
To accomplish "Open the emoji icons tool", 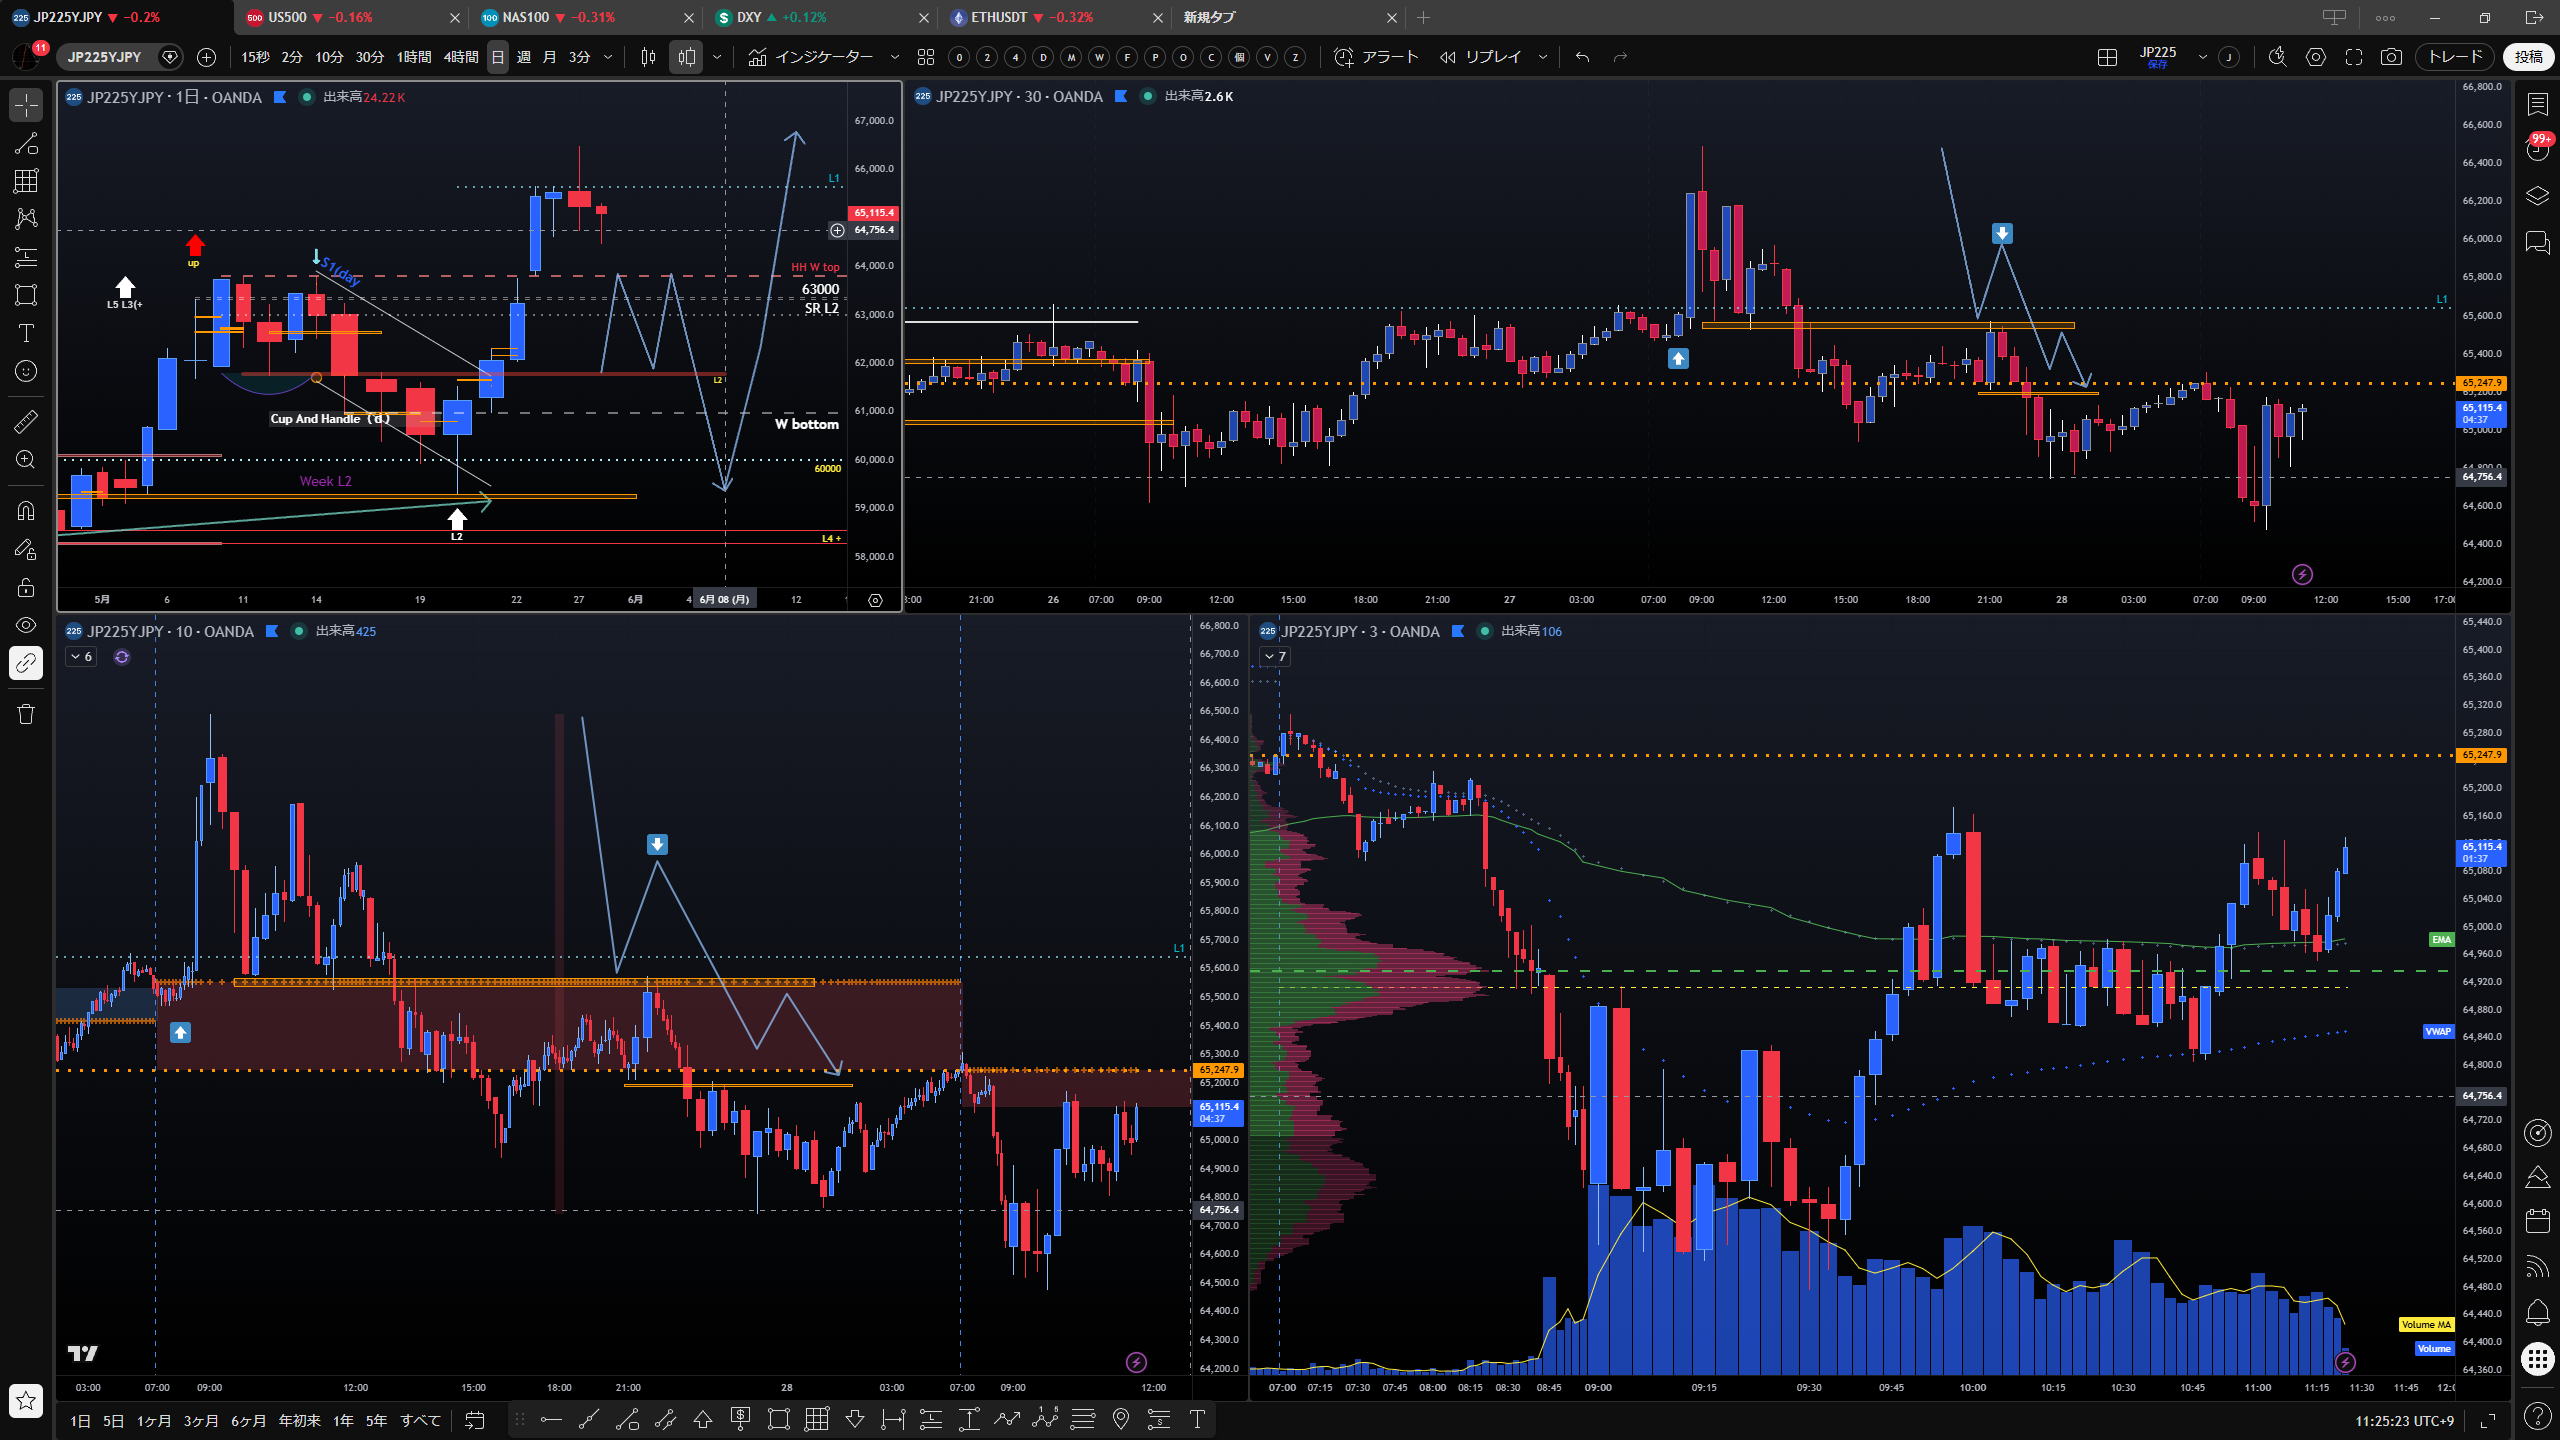I will pos(26,371).
